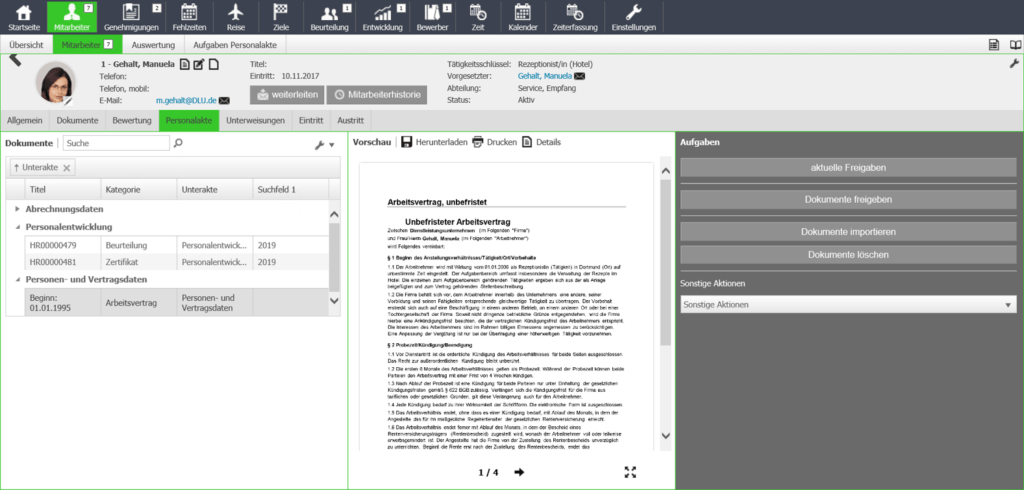The image size is (1024, 490).
Task: Open wrench dropdown in Dokumente panel
Action: (324, 145)
